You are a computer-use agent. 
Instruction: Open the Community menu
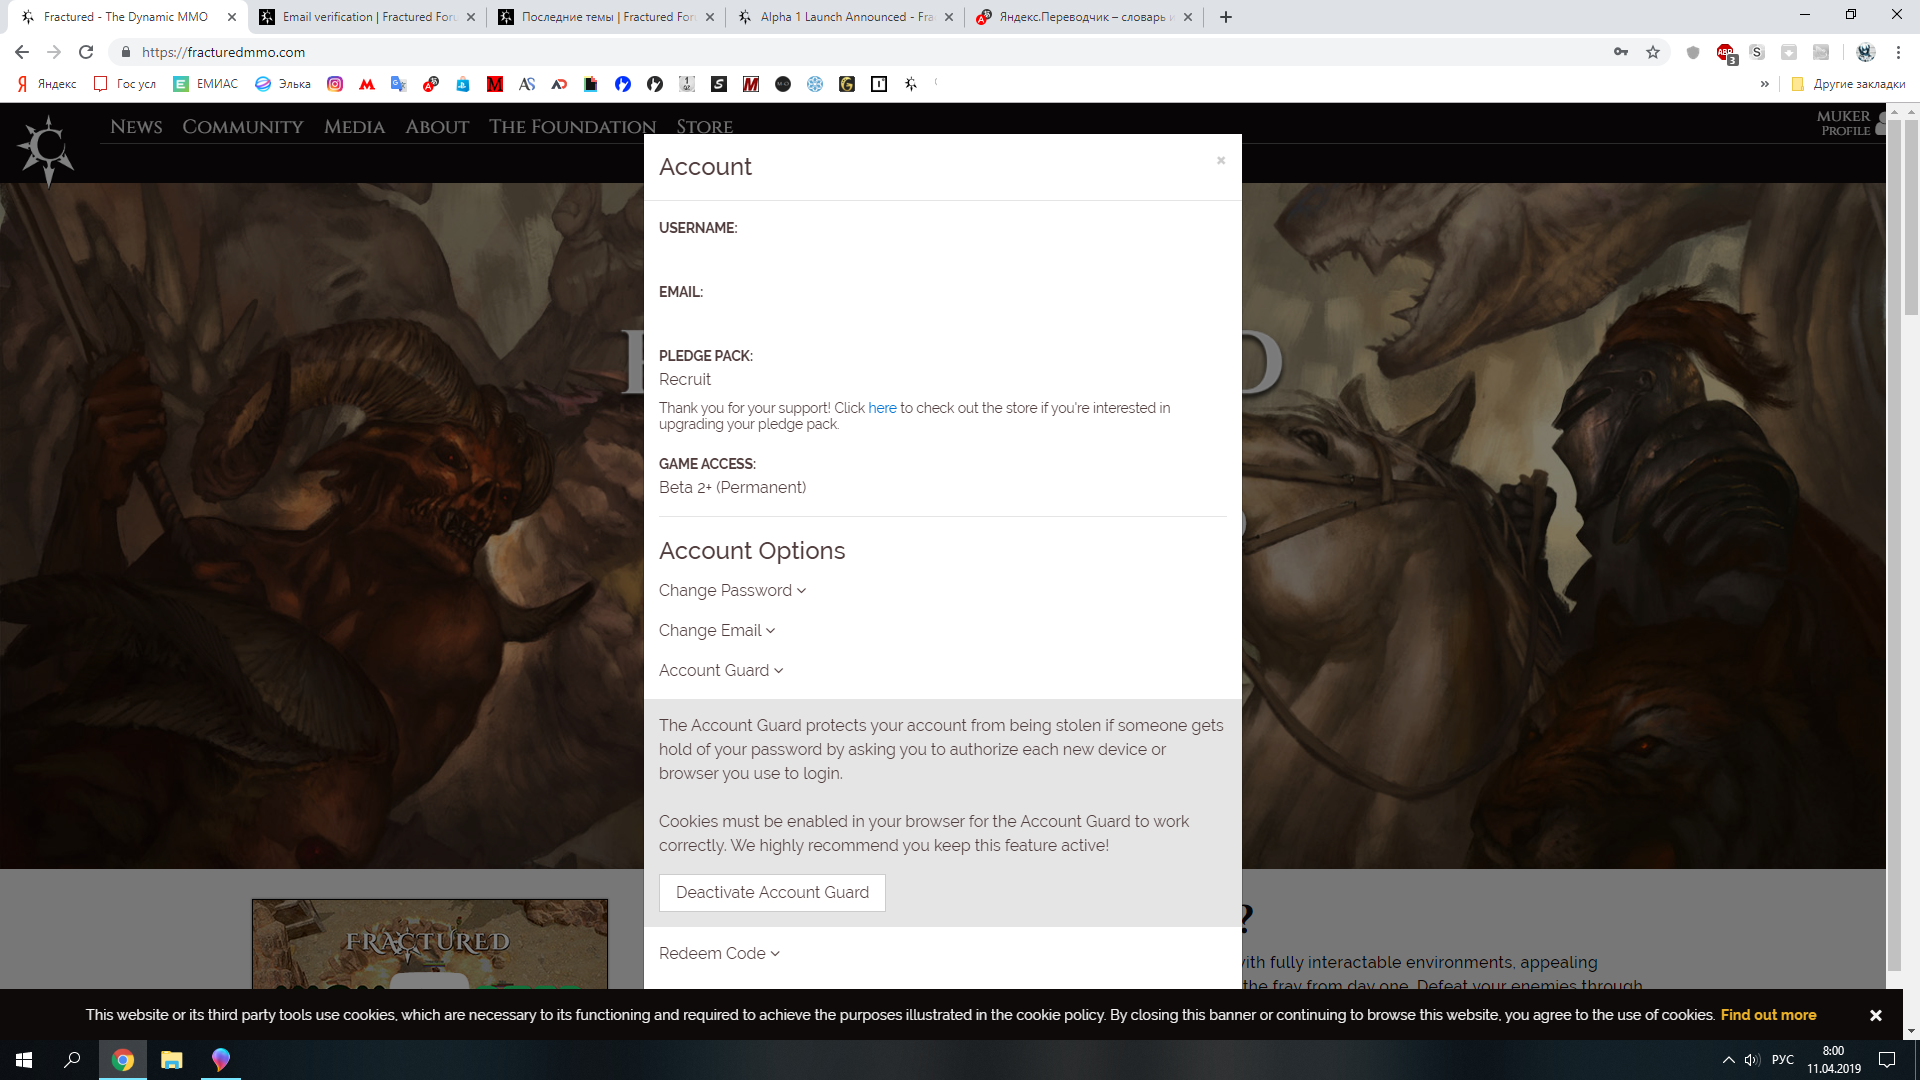click(243, 127)
